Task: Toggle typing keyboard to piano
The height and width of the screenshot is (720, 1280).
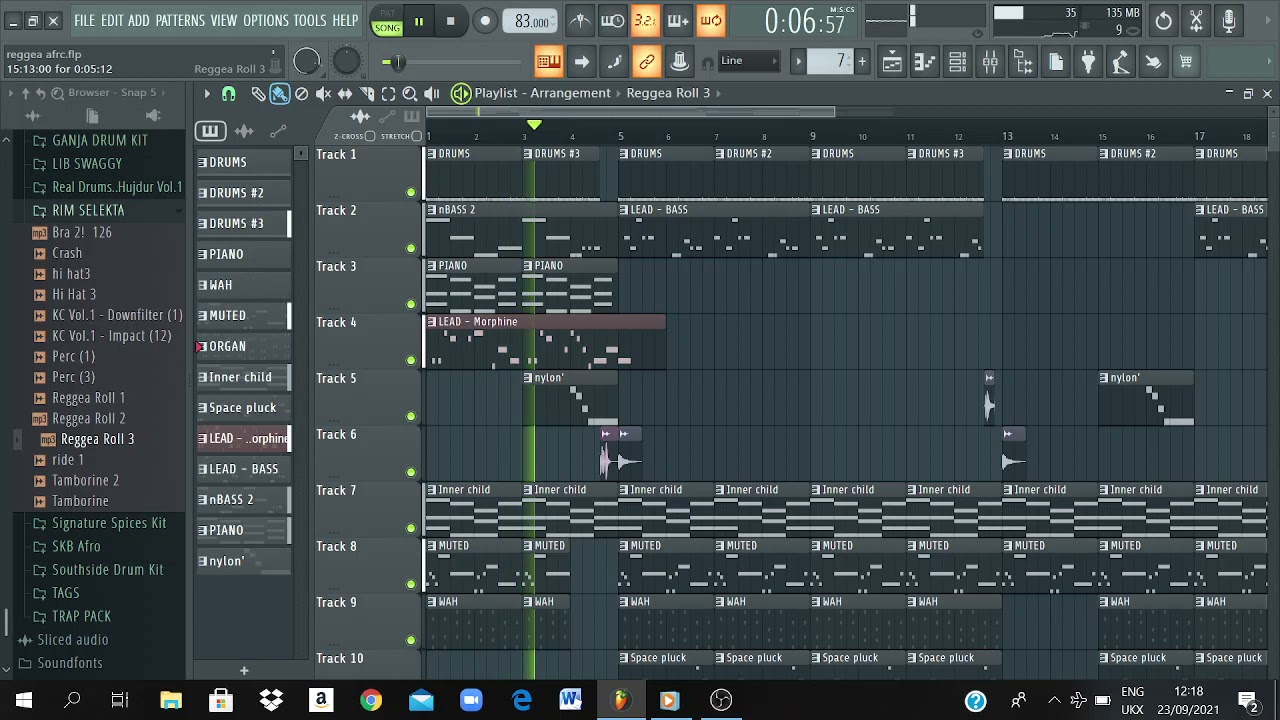Action: pyautogui.click(x=549, y=62)
